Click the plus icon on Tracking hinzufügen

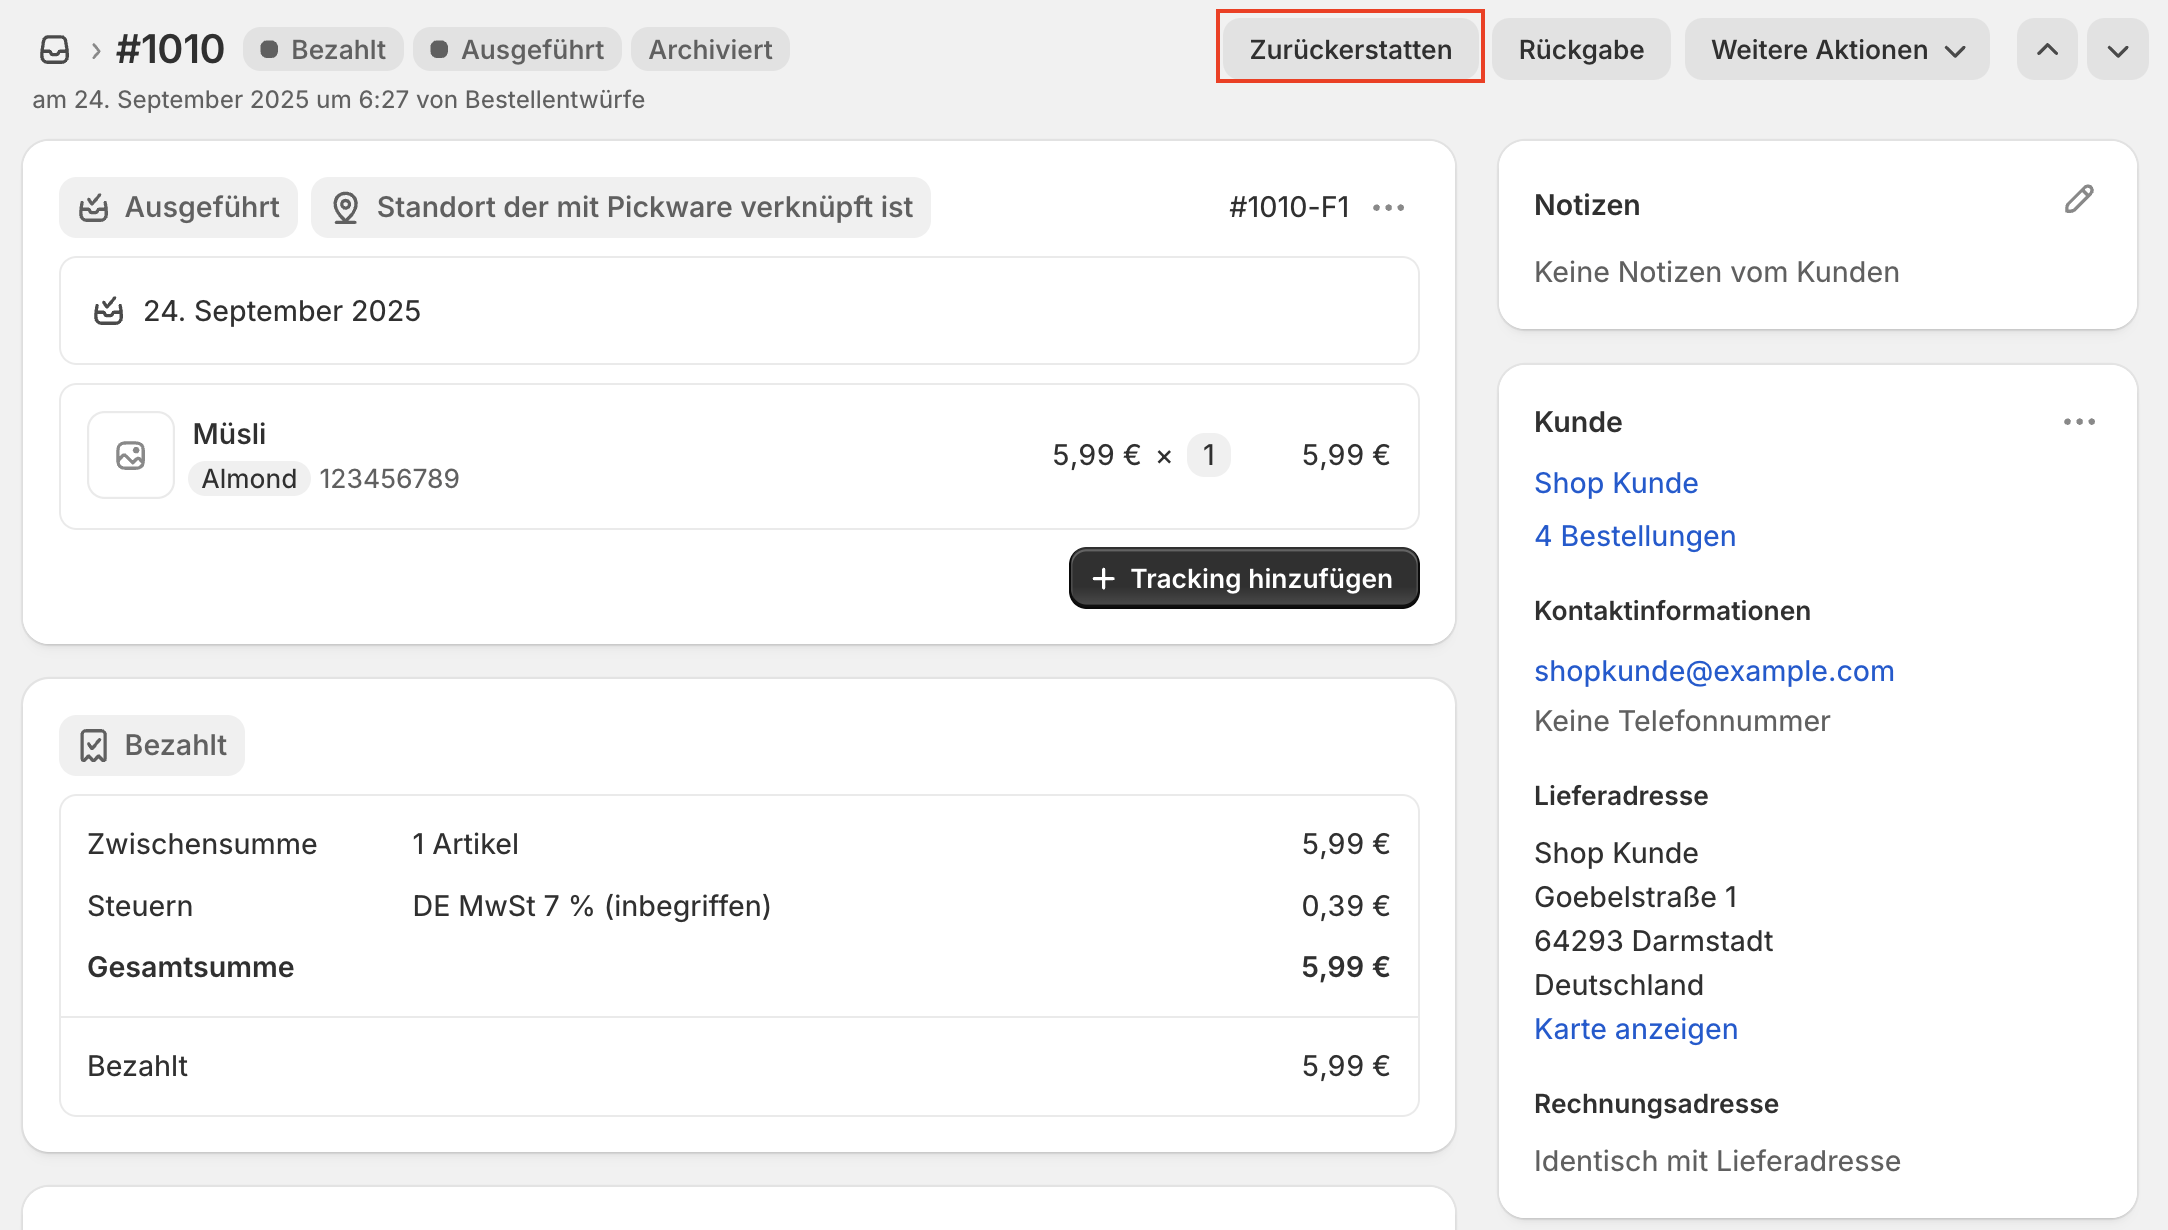click(1103, 578)
